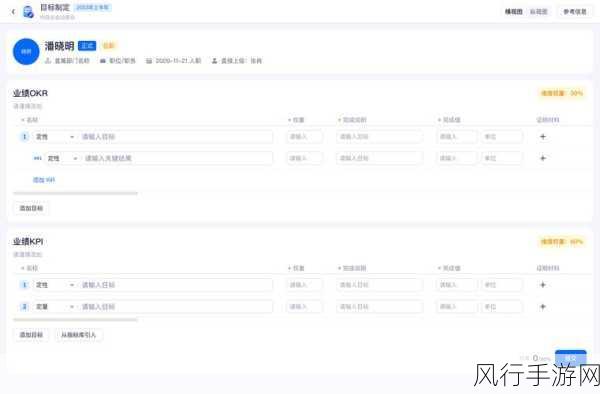Screen dimensions: 600x394
Task: Click the 添加 KR link
Action: (x=44, y=180)
